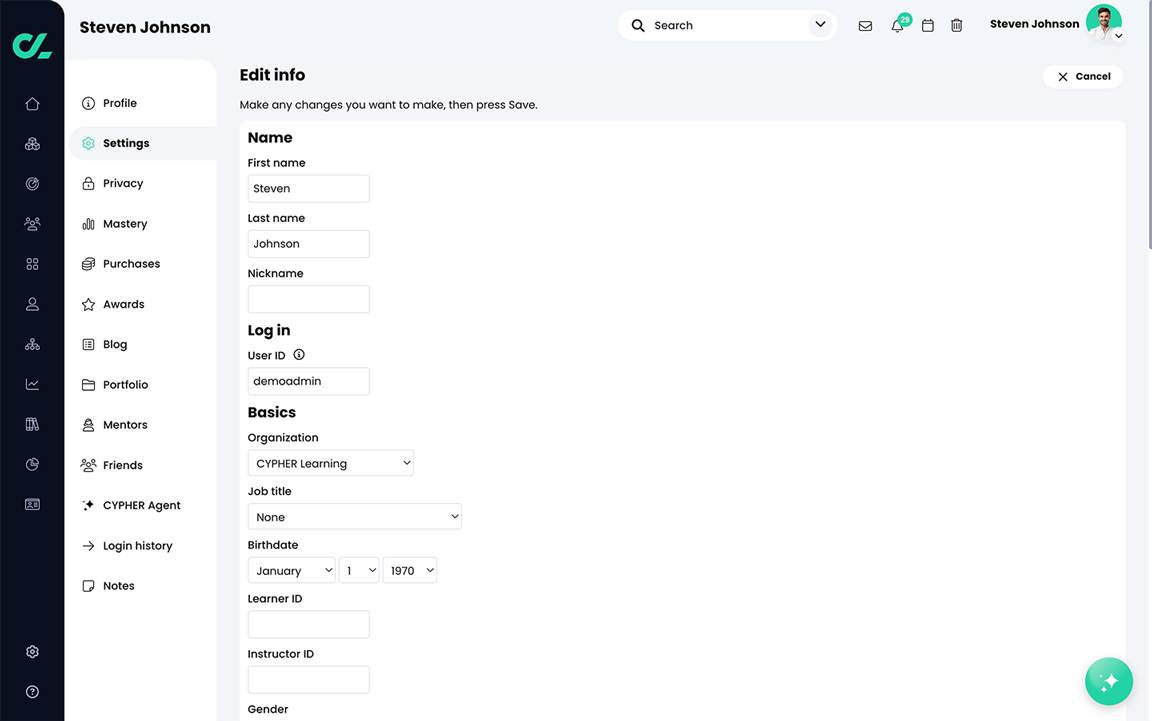
Task: Launch the CYPHER AI assistant floating button
Action: [1108, 681]
